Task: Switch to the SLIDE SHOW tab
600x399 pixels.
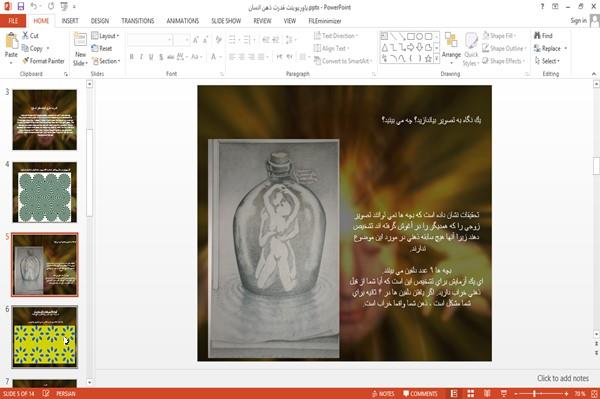Action: (226, 21)
